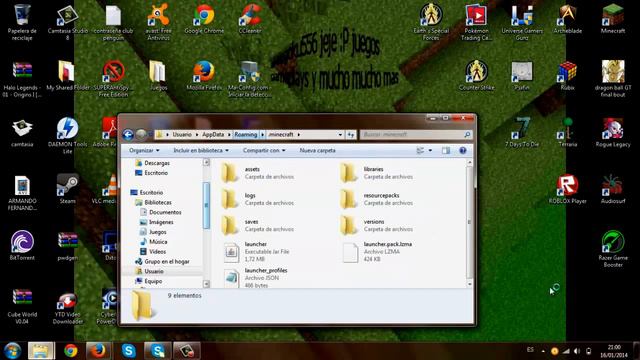Select the Counter Strike desktop shortcut
The height and width of the screenshot is (360, 640).
(476, 76)
